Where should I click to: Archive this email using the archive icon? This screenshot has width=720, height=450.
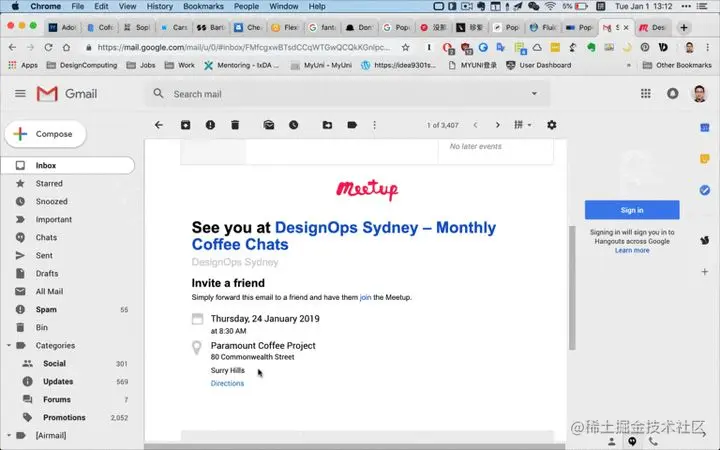[186, 125]
